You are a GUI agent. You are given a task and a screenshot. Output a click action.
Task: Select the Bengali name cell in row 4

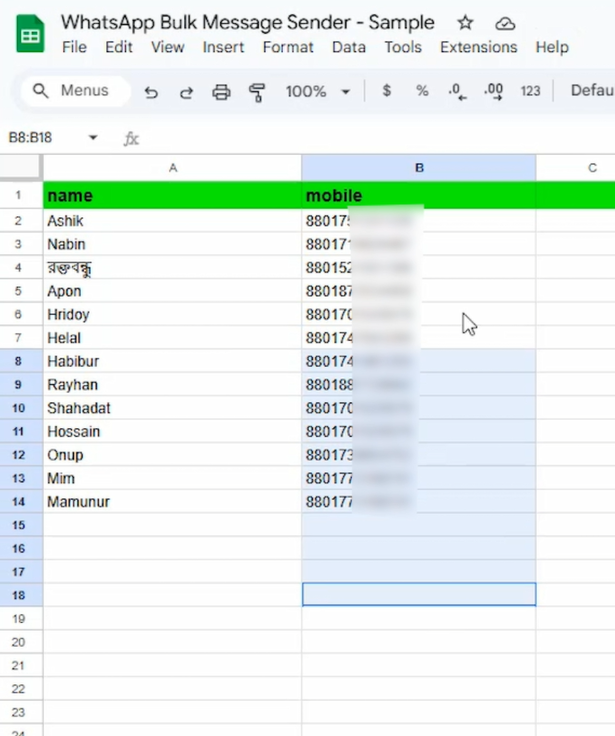172,268
